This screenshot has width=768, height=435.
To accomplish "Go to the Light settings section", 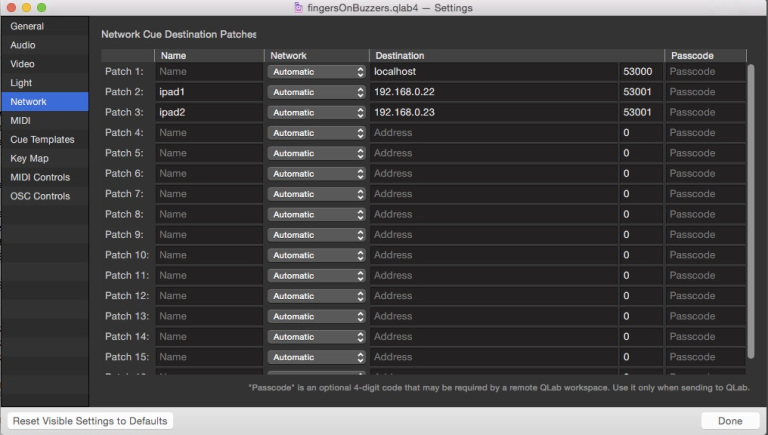I will point(21,83).
